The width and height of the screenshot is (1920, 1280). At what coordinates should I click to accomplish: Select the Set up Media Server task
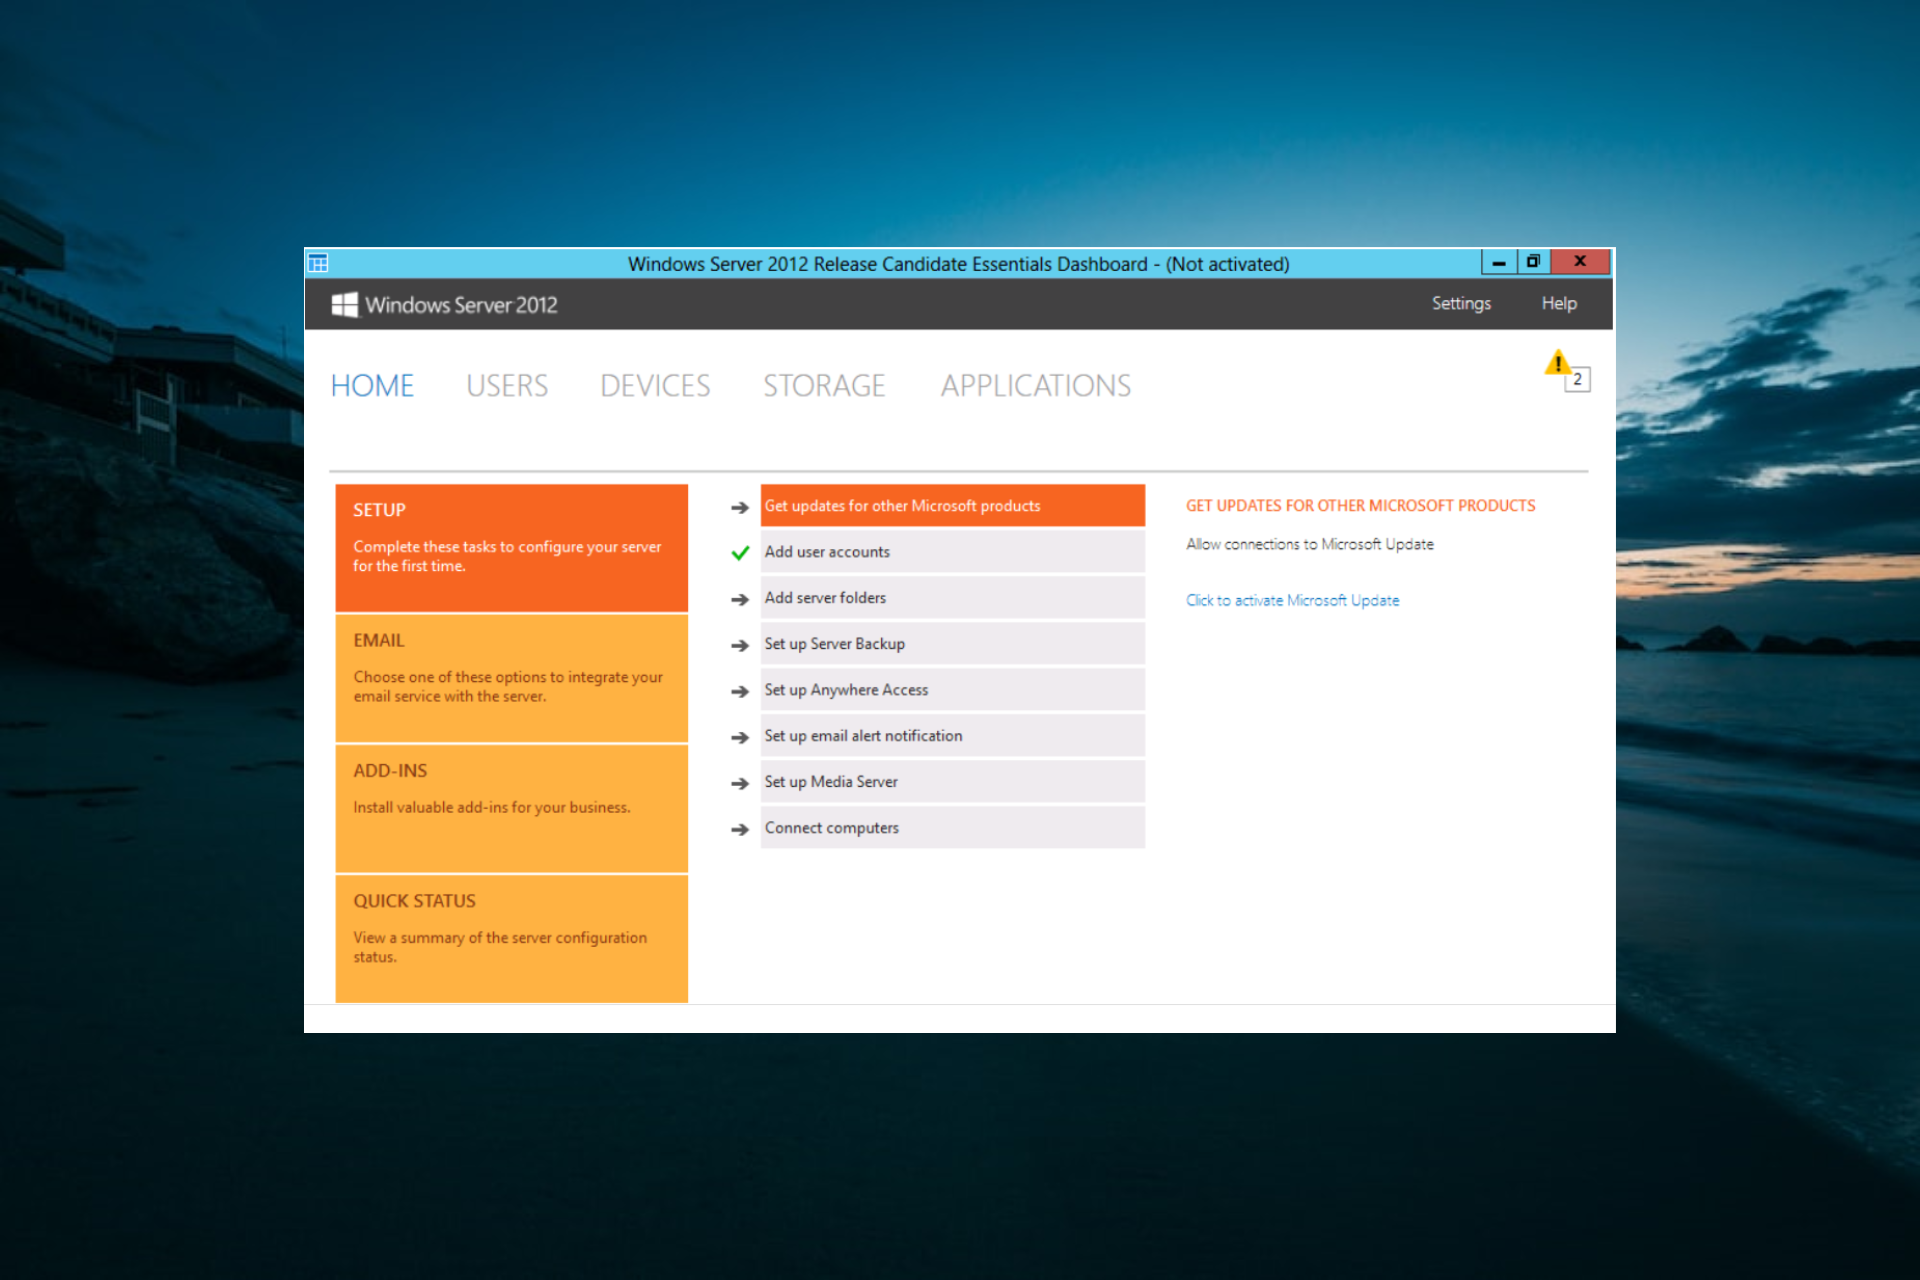coord(953,782)
